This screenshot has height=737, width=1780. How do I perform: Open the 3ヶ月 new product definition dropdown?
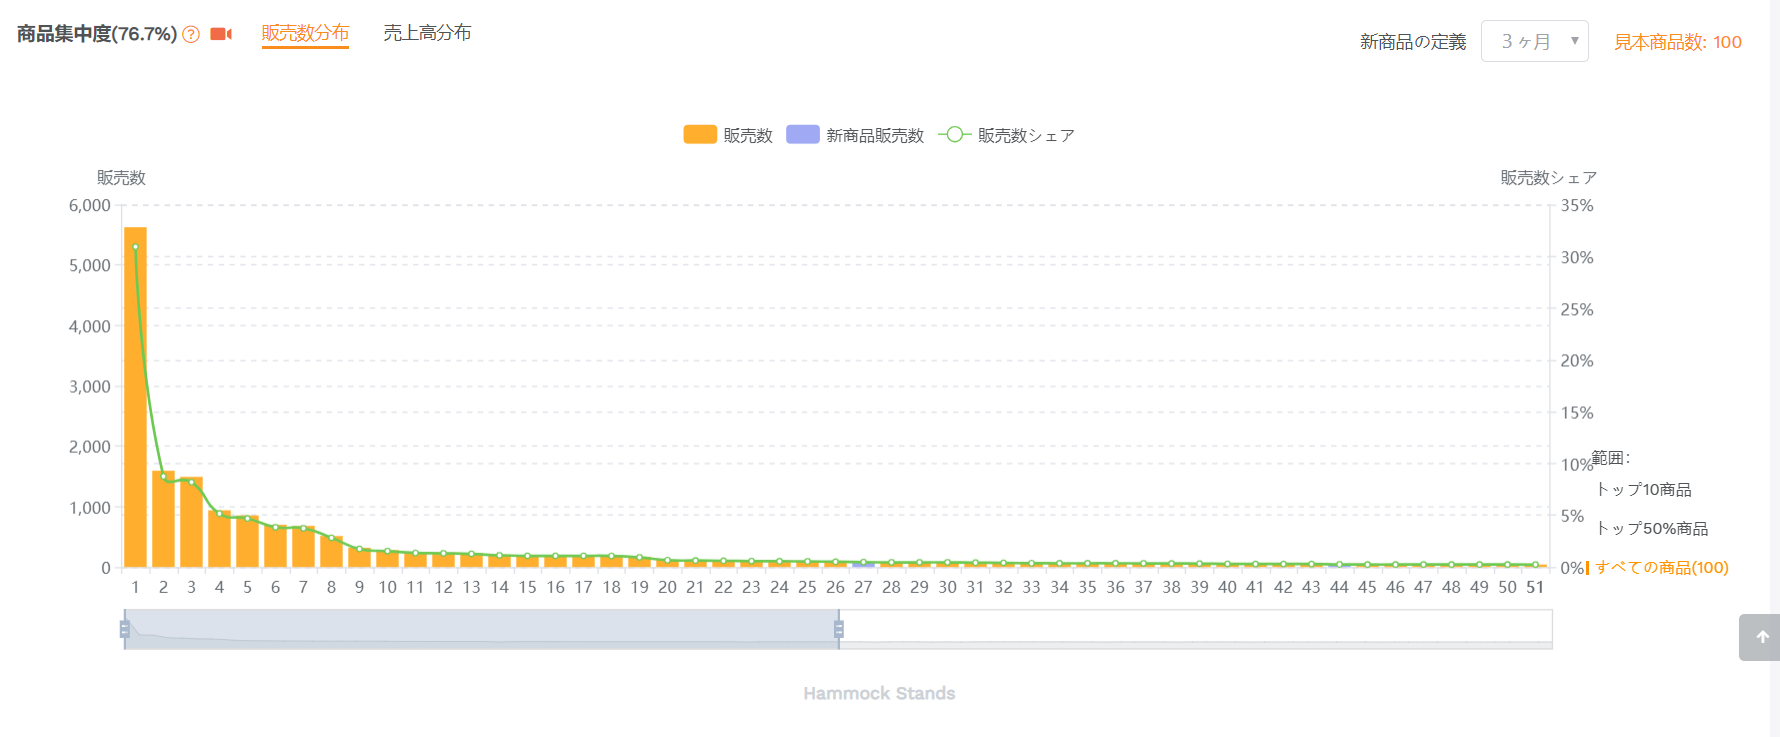tap(1534, 41)
